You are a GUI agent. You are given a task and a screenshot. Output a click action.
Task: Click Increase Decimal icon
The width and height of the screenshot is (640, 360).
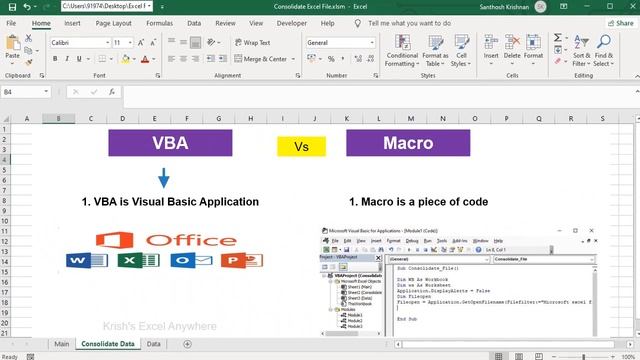tap(358, 59)
